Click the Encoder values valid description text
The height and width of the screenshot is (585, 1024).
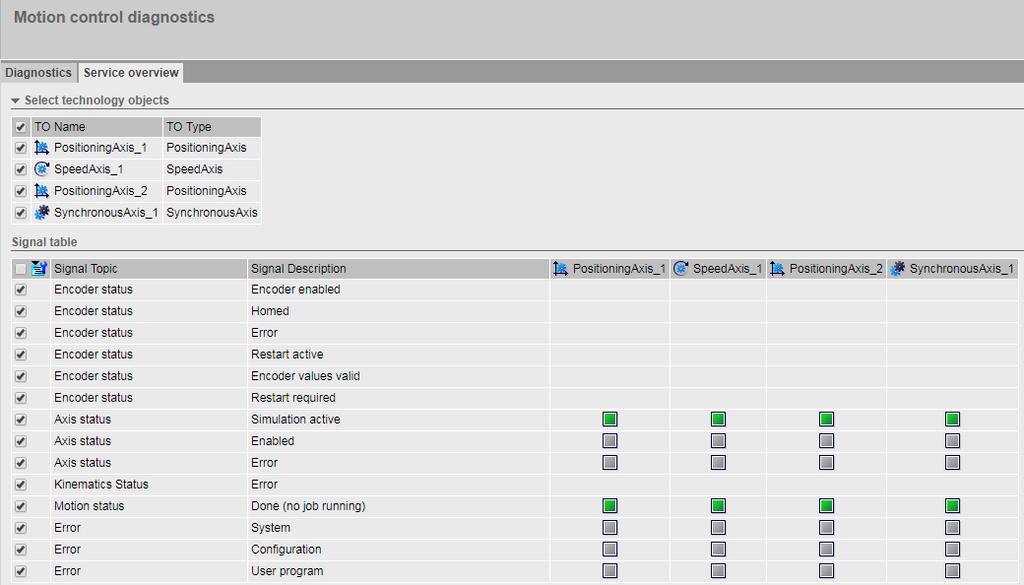tap(305, 375)
